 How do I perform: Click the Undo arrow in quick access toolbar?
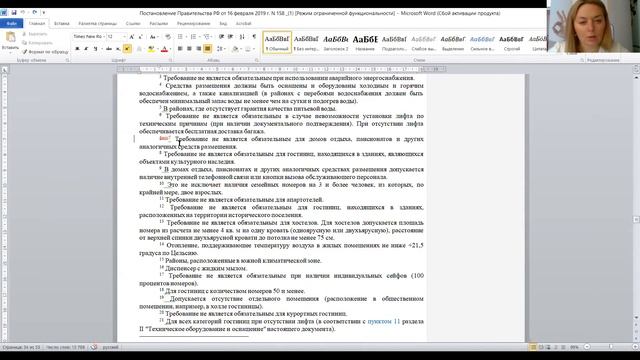point(23,13)
